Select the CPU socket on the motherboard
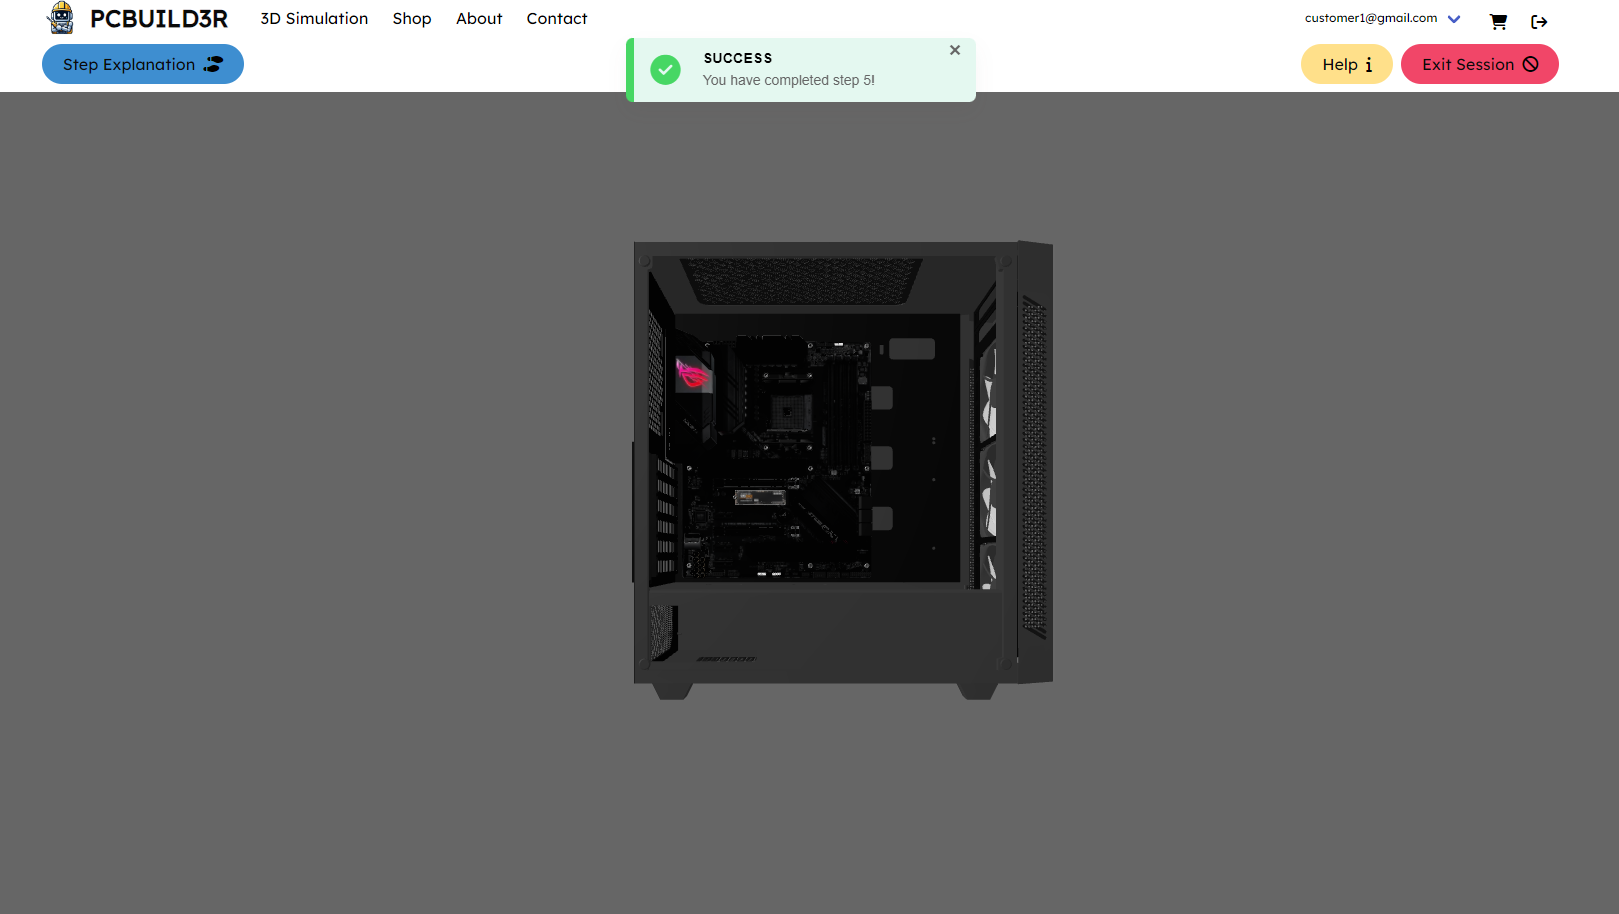The width and height of the screenshot is (1619, 914). [x=790, y=411]
